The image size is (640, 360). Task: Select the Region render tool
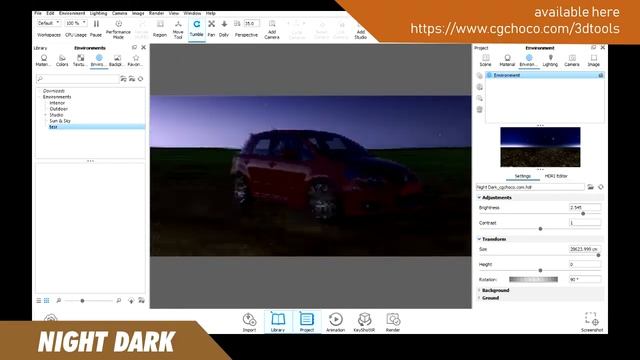(160, 29)
